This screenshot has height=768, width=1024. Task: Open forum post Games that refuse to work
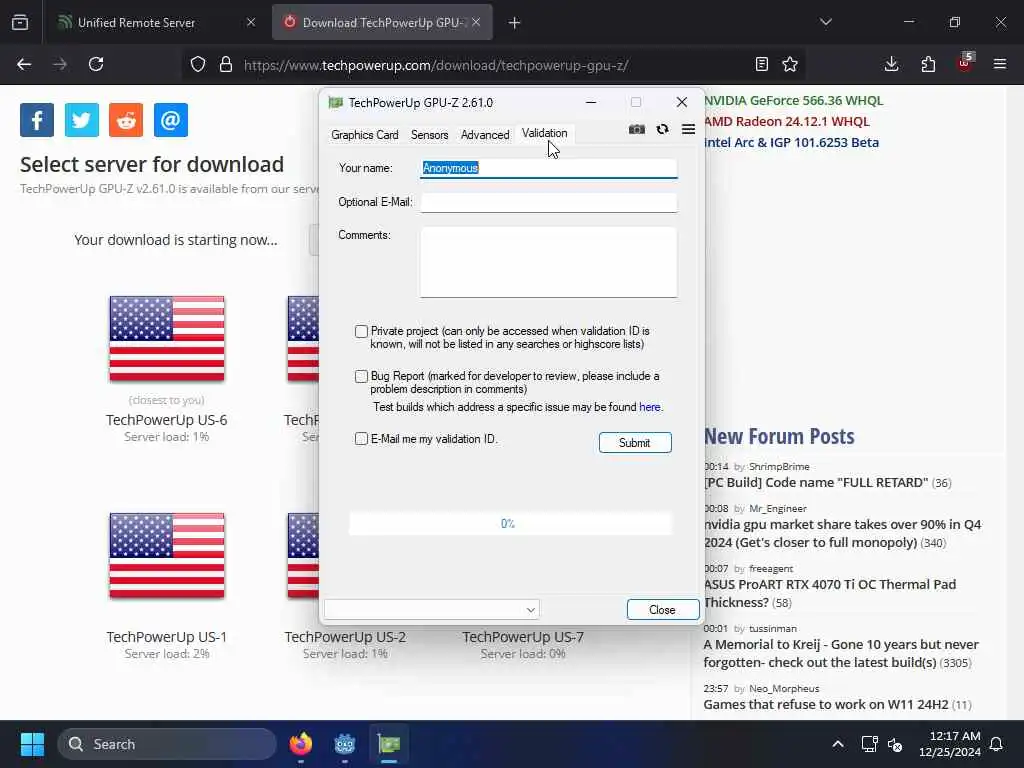pyautogui.click(x=825, y=705)
